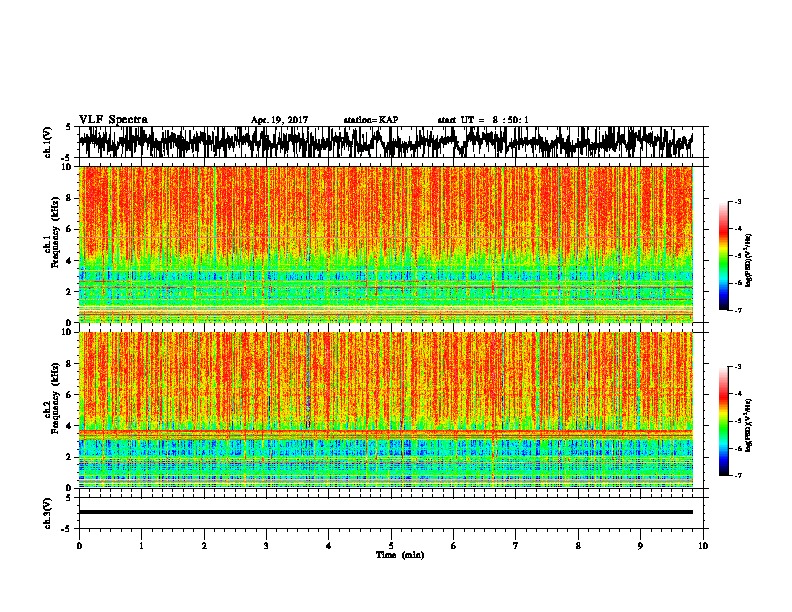Click the "-7" label on ch.2 color bar
This screenshot has width=792, height=612.
click(x=738, y=476)
